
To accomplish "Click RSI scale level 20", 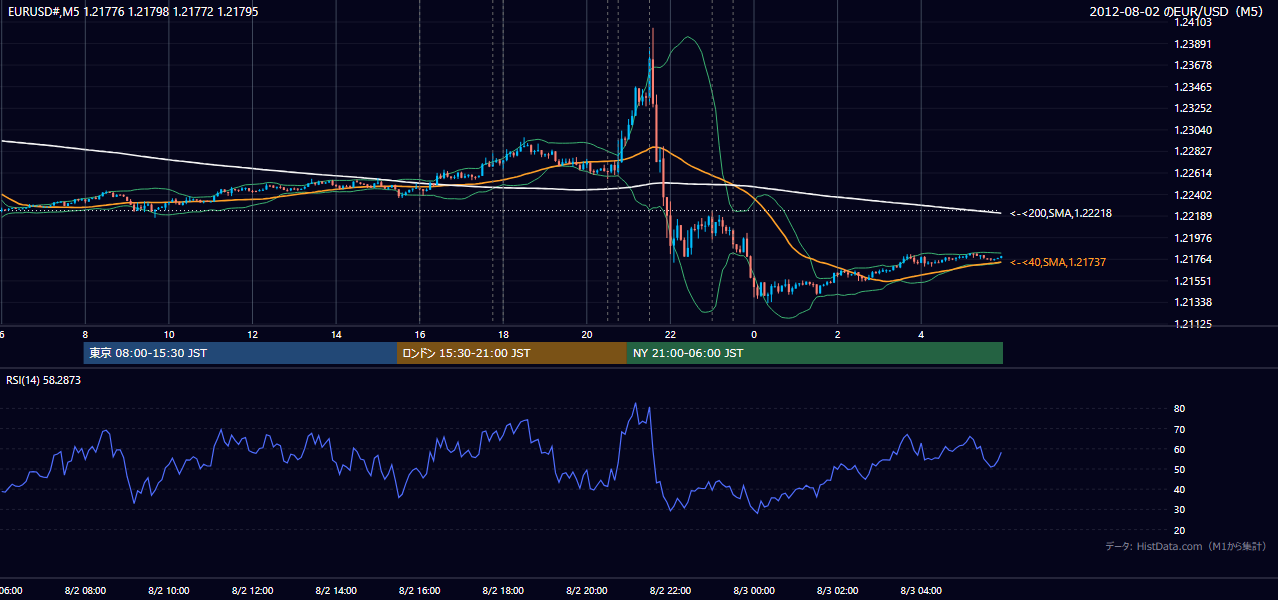I will (1180, 530).
